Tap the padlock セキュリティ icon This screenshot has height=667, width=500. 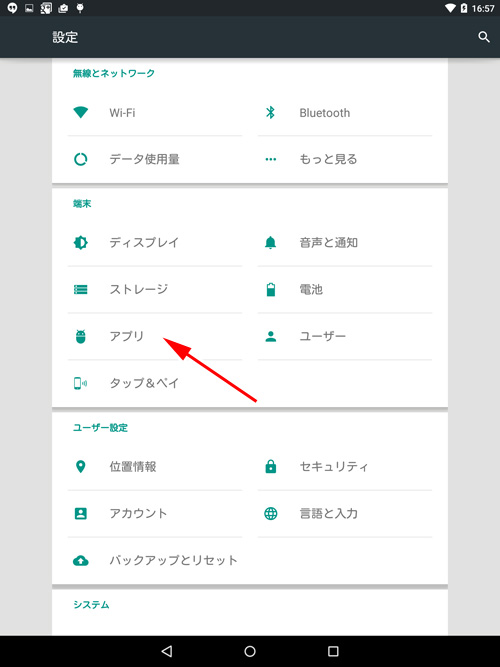271,467
